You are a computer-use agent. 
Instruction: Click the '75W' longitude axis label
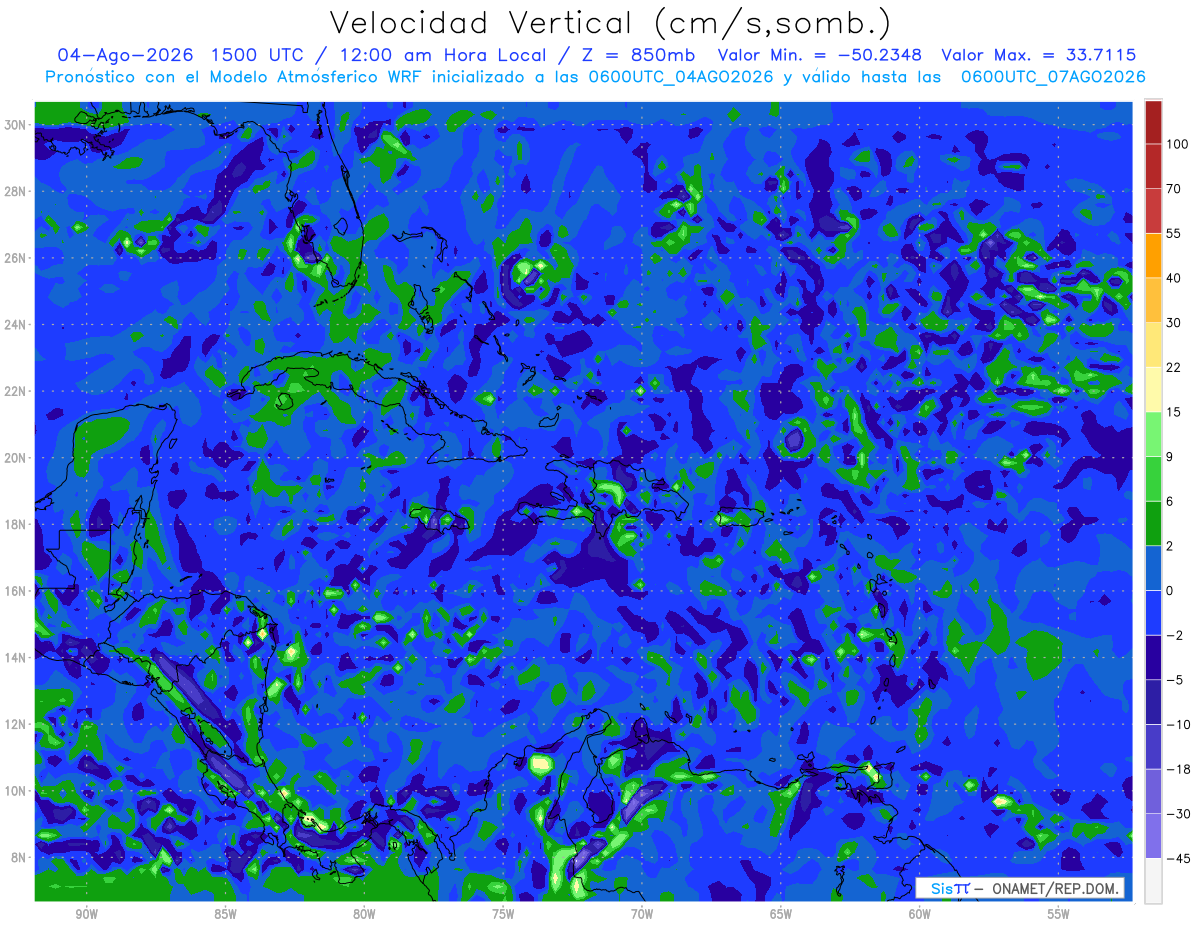503,914
